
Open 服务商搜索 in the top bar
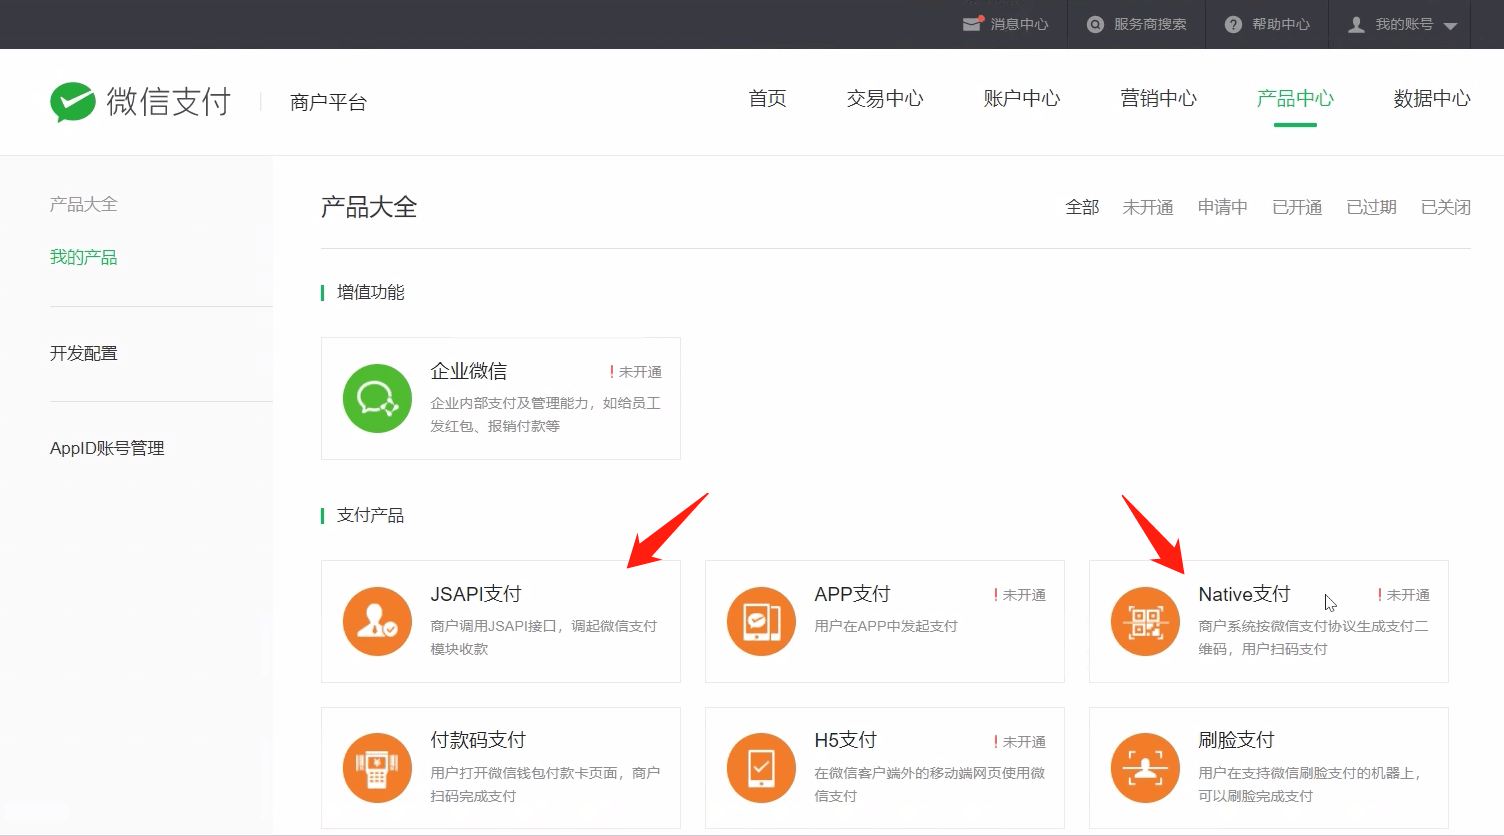(x=1138, y=24)
